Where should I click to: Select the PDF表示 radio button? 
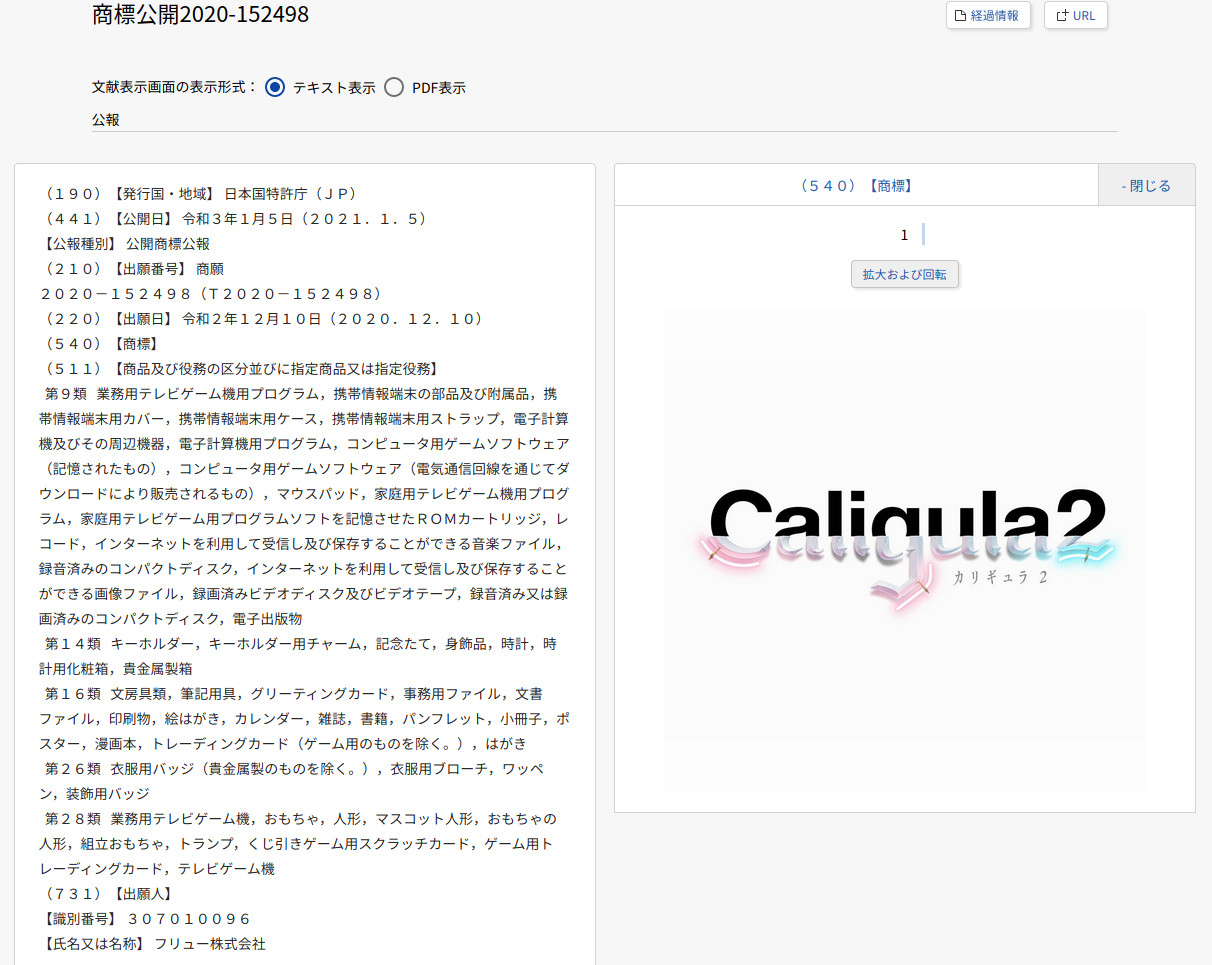pyautogui.click(x=394, y=87)
